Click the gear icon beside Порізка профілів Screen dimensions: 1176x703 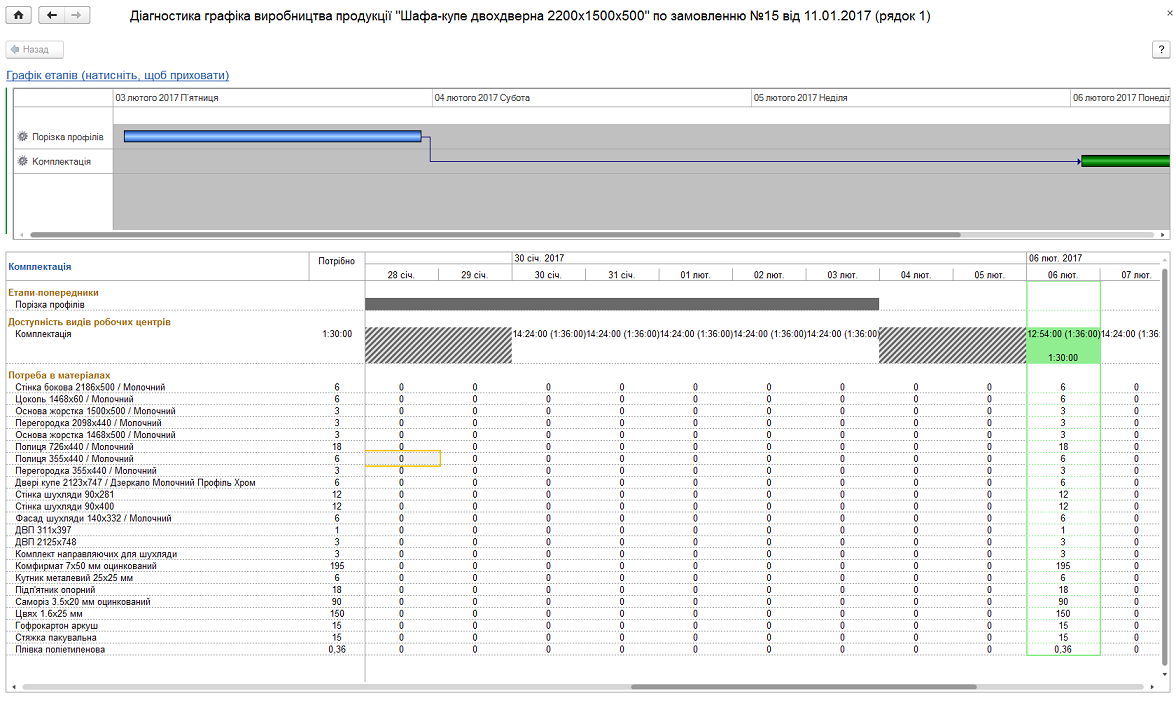point(23,136)
